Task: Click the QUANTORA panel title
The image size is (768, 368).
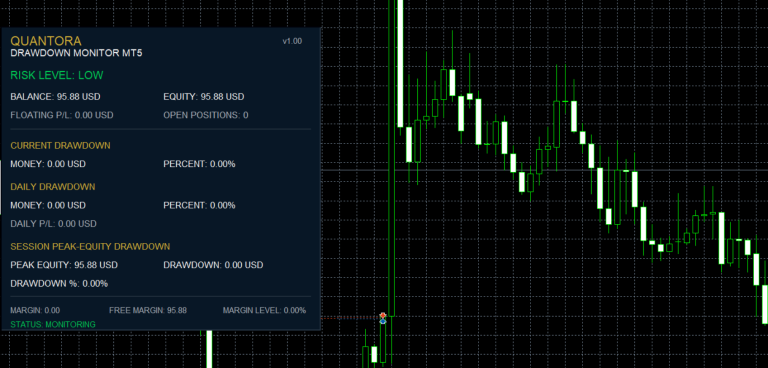Action: (x=46, y=41)
